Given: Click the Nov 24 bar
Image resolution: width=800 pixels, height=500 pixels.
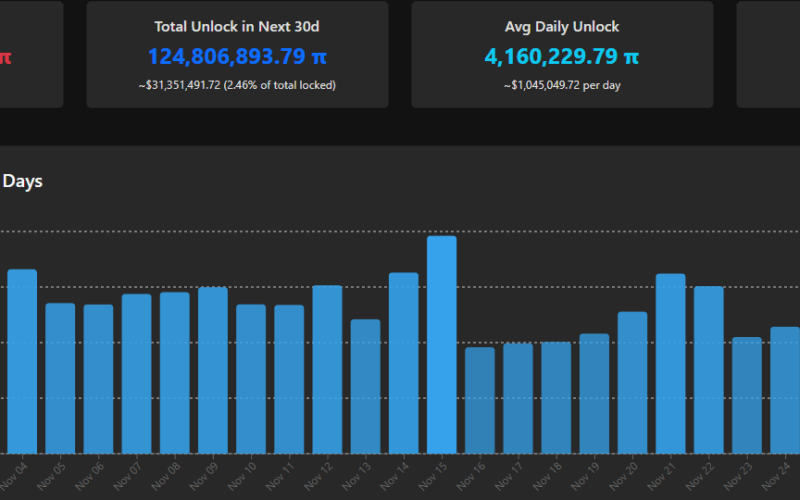Looking at the screenshot, I should click(x=784, y=390).
